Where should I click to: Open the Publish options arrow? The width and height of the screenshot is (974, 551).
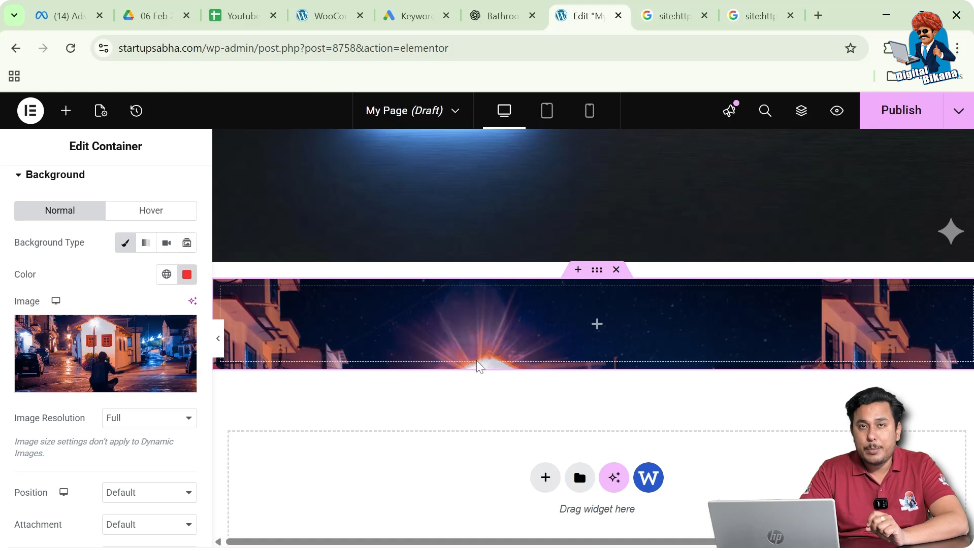coord(958,111)
